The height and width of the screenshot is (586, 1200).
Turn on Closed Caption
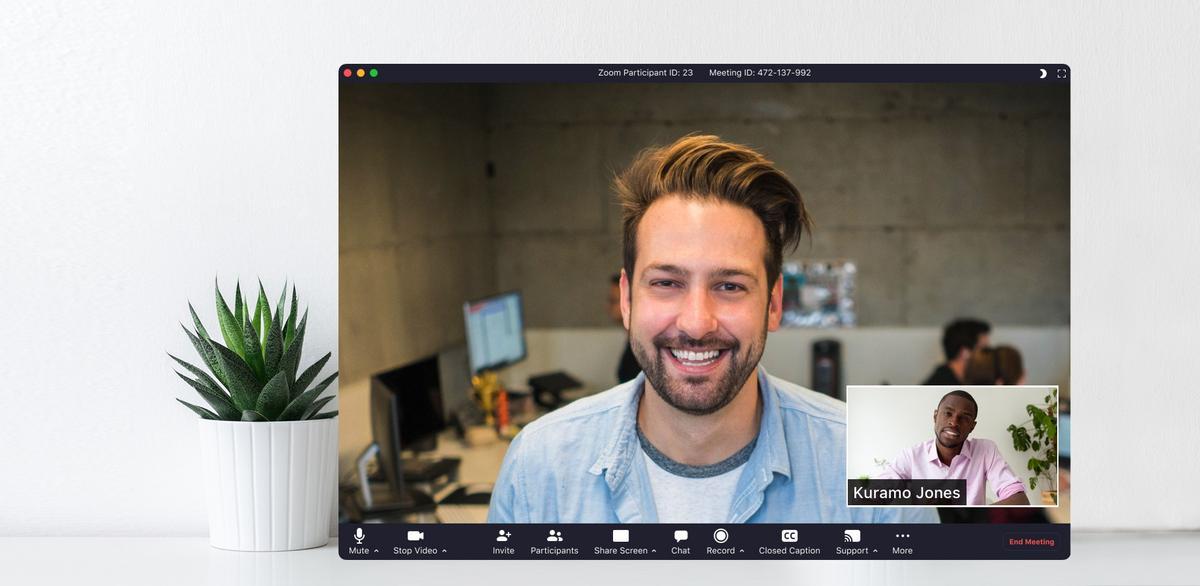[789, 537]
